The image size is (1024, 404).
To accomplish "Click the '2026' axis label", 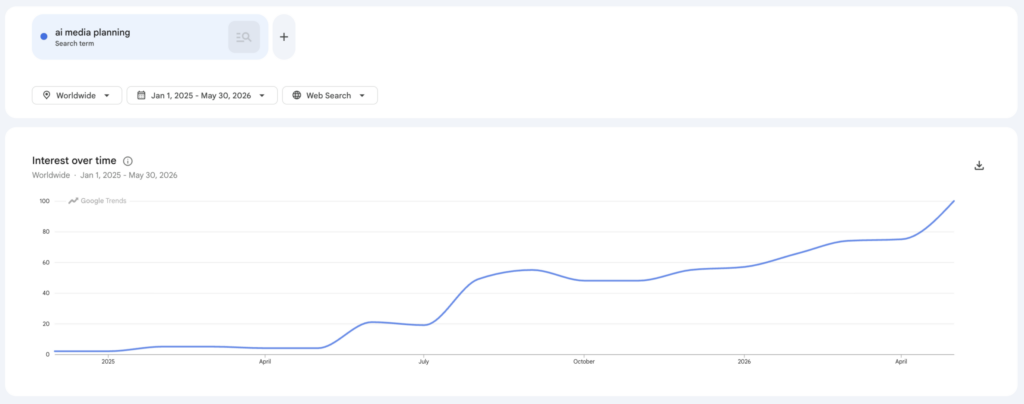I will coord(744,361).
